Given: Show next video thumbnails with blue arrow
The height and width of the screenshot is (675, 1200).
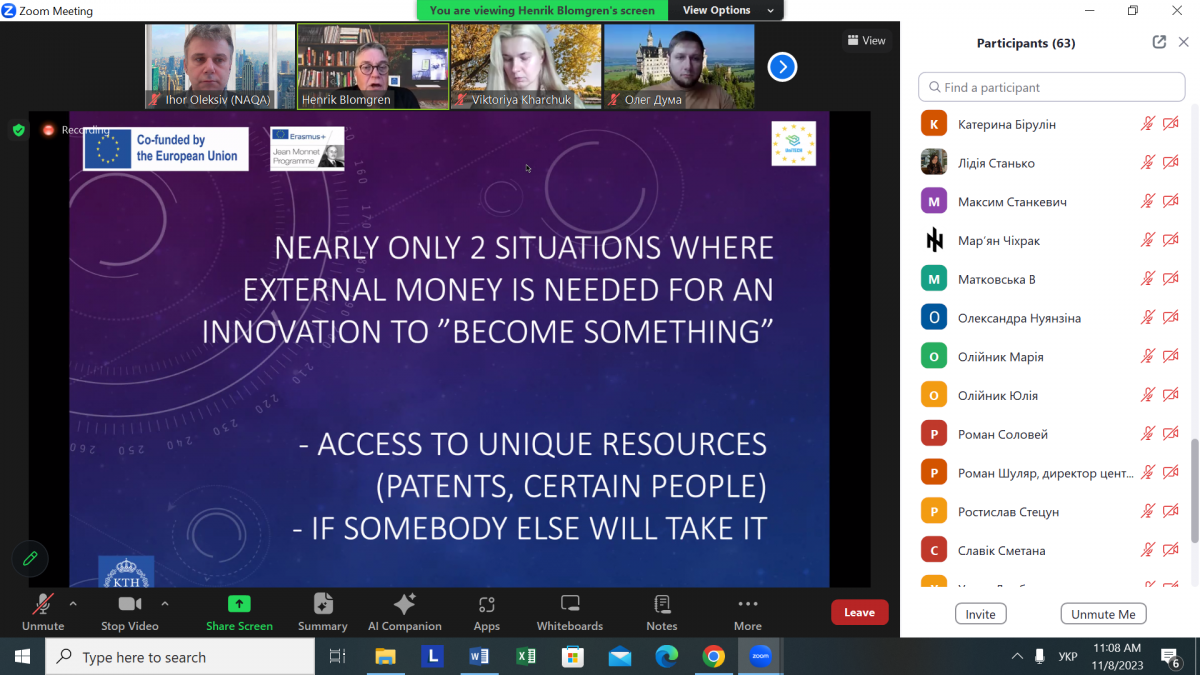Looking at the screenshot, I should [x=782, y=67].
